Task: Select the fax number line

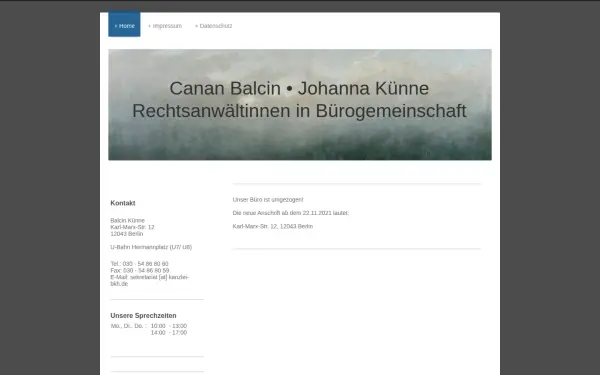Action: click(x=140, y=270)
